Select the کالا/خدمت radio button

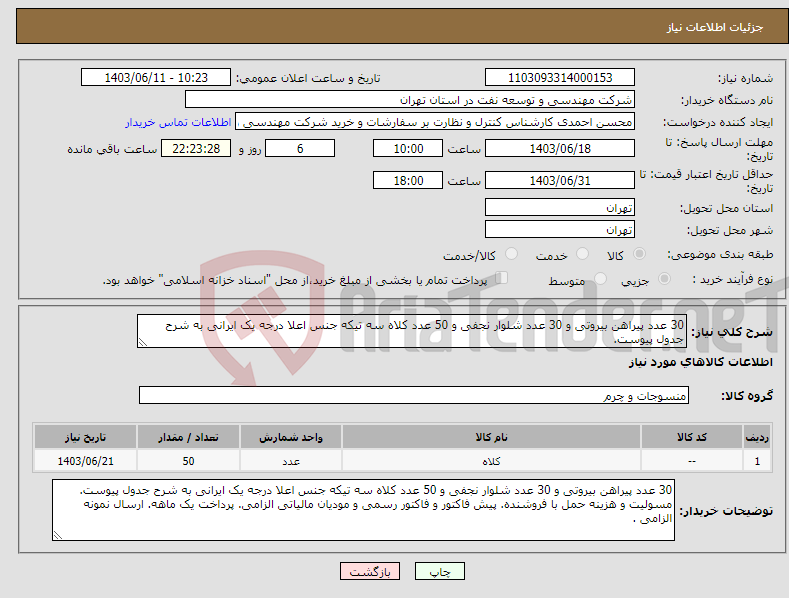pos(511,254)
